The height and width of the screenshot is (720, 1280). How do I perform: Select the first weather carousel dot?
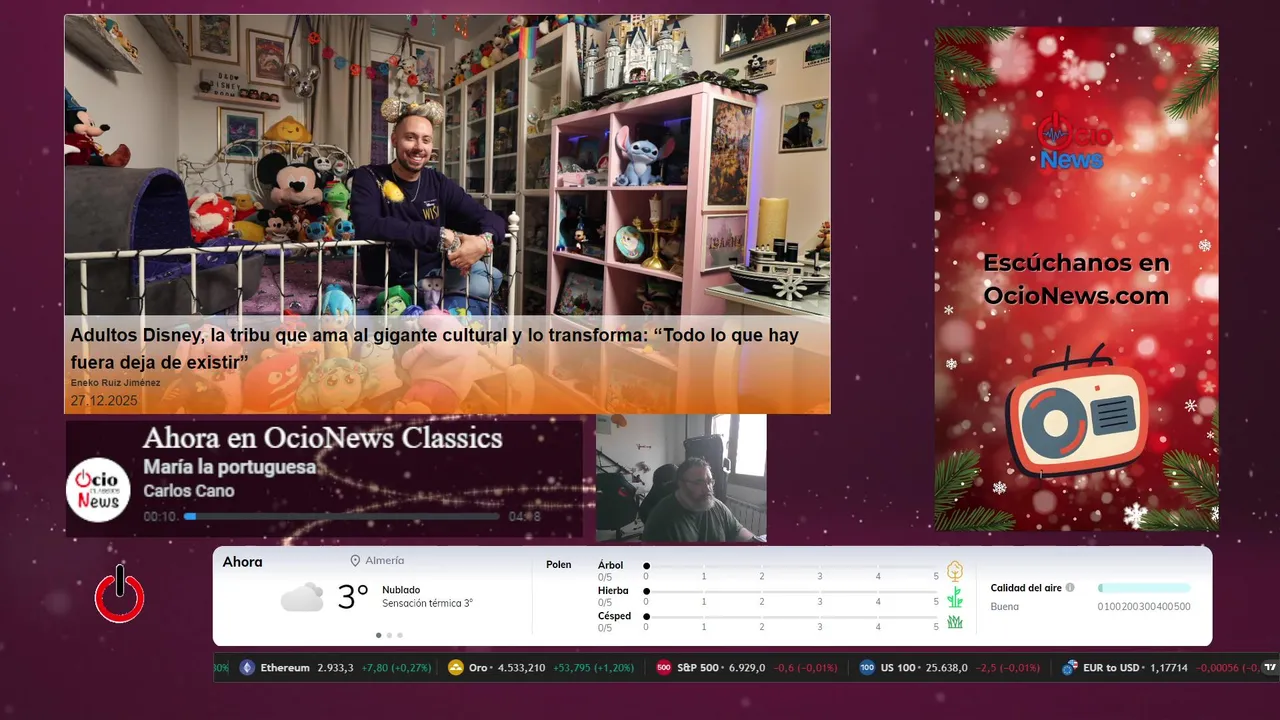point(378,635)
